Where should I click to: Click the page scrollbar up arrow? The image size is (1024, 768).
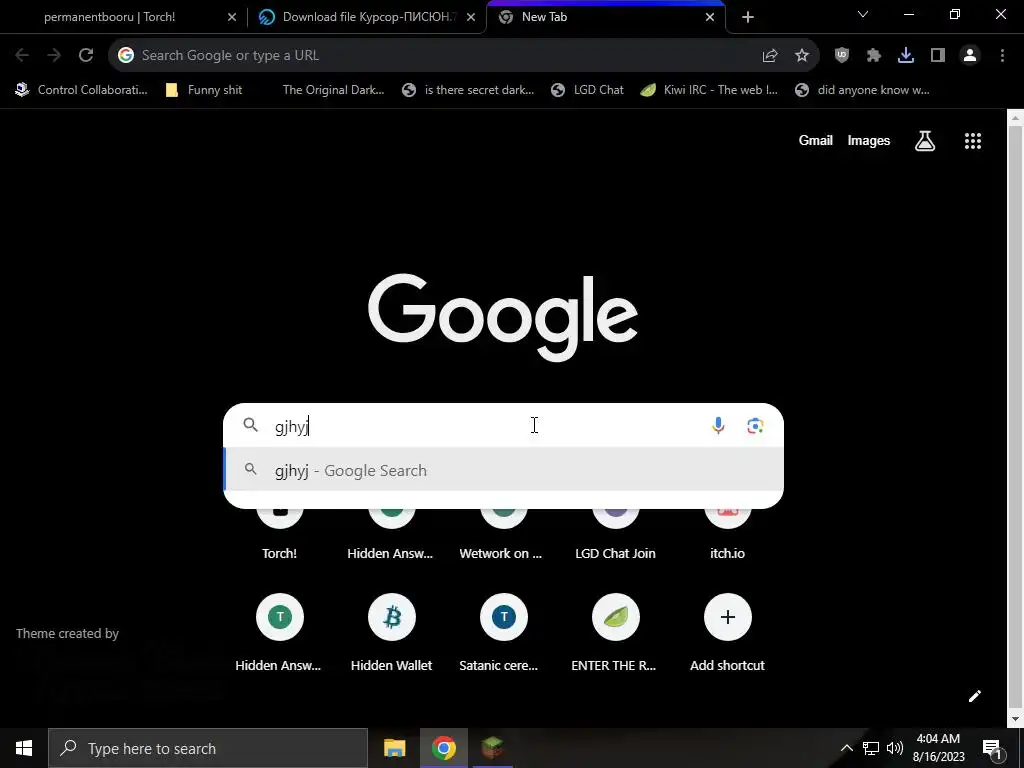1015,118
